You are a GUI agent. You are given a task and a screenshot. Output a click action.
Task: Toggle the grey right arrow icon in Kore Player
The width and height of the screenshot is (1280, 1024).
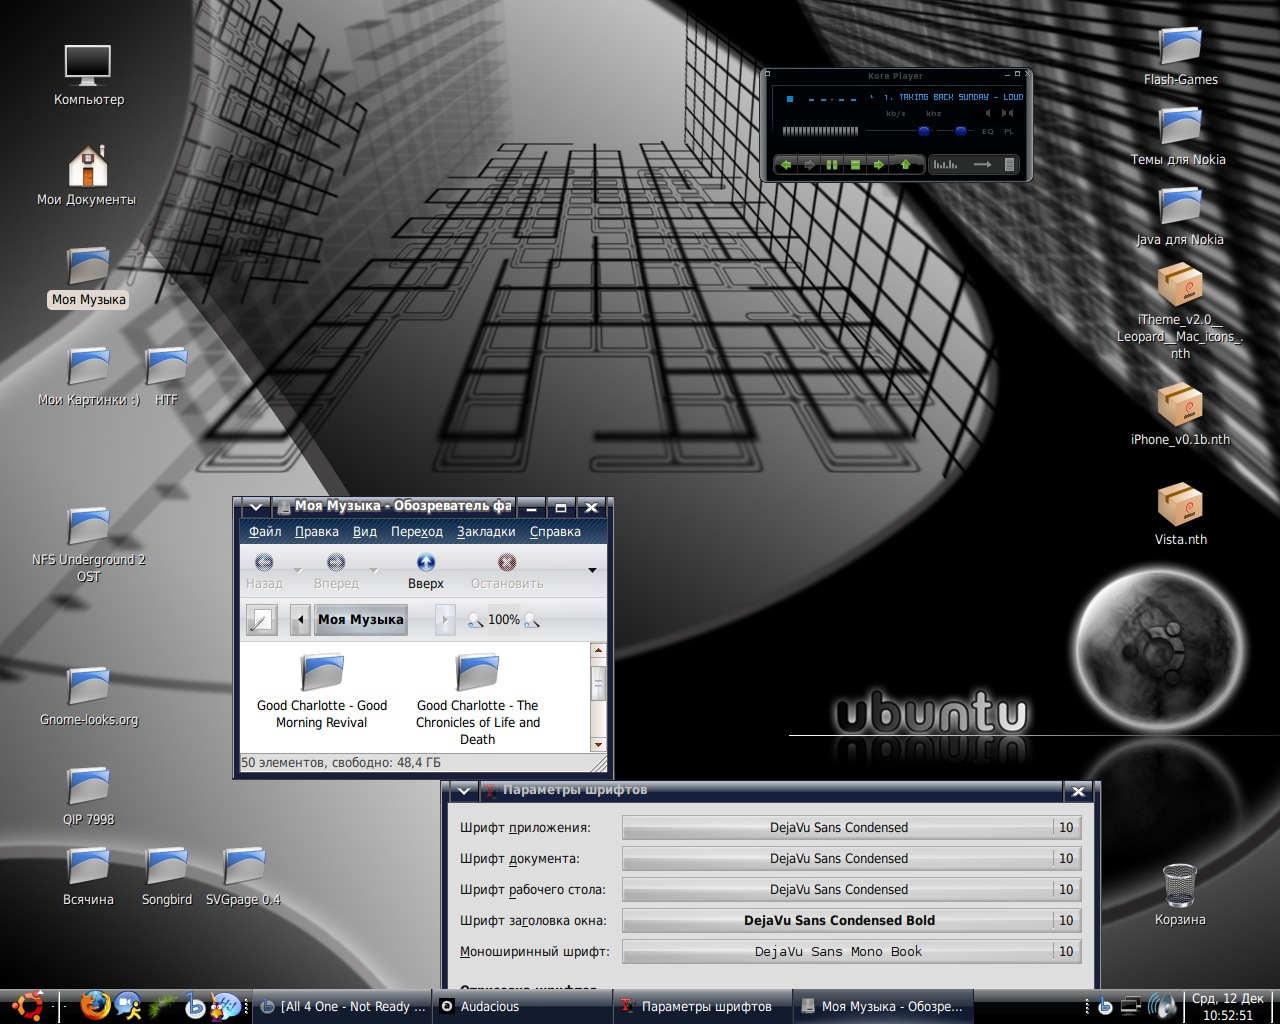click(x=983, y=164)
